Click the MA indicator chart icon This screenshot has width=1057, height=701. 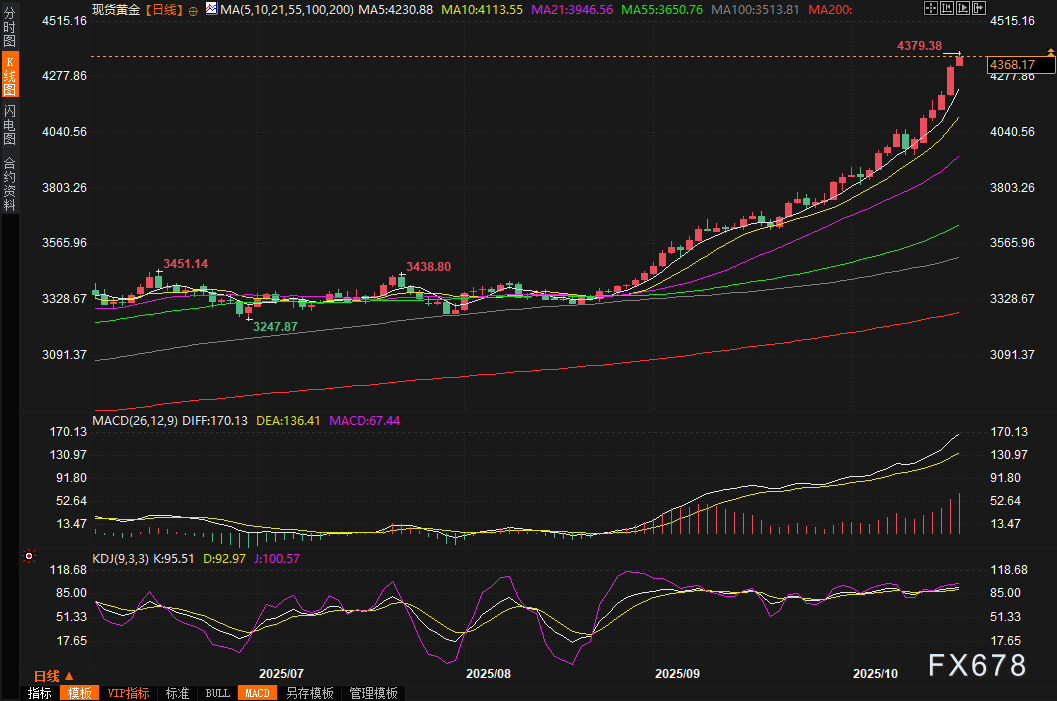tap(210, 9)
